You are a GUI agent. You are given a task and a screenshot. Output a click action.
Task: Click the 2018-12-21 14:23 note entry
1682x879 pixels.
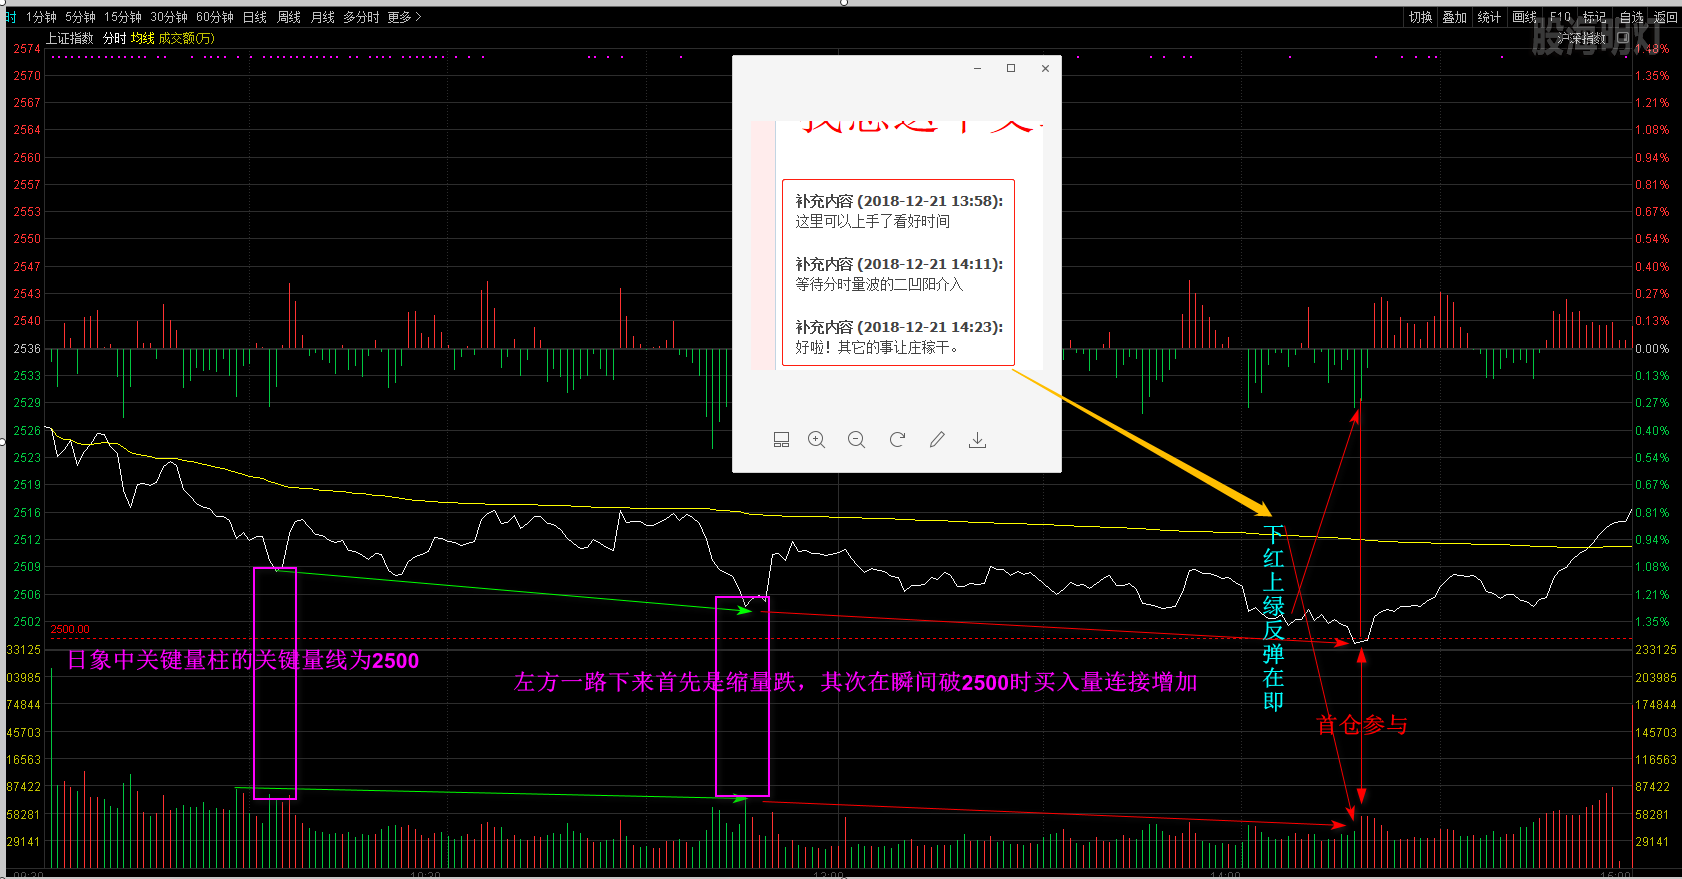(x=898, y=337)
